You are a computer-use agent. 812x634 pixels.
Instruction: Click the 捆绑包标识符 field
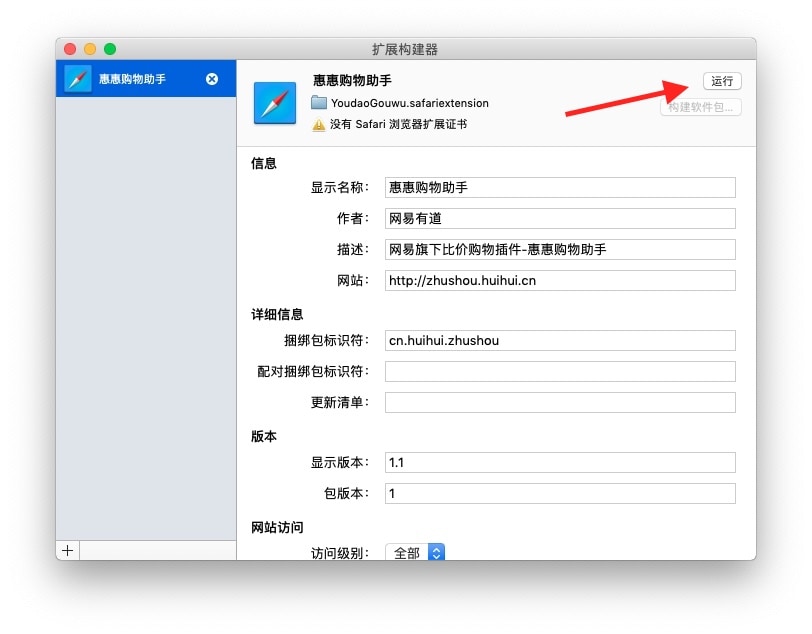click(x=560, y=340)
